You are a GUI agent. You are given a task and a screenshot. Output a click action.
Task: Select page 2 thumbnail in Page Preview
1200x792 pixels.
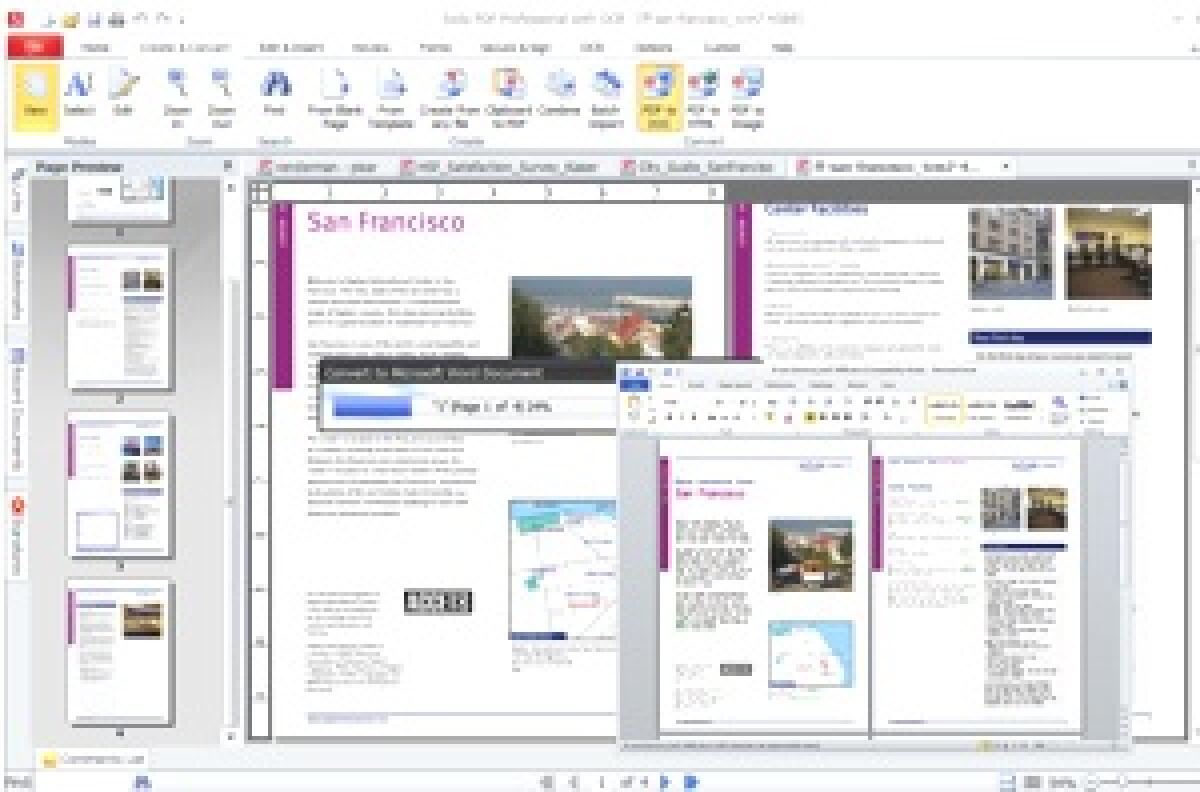pos(120,318)
